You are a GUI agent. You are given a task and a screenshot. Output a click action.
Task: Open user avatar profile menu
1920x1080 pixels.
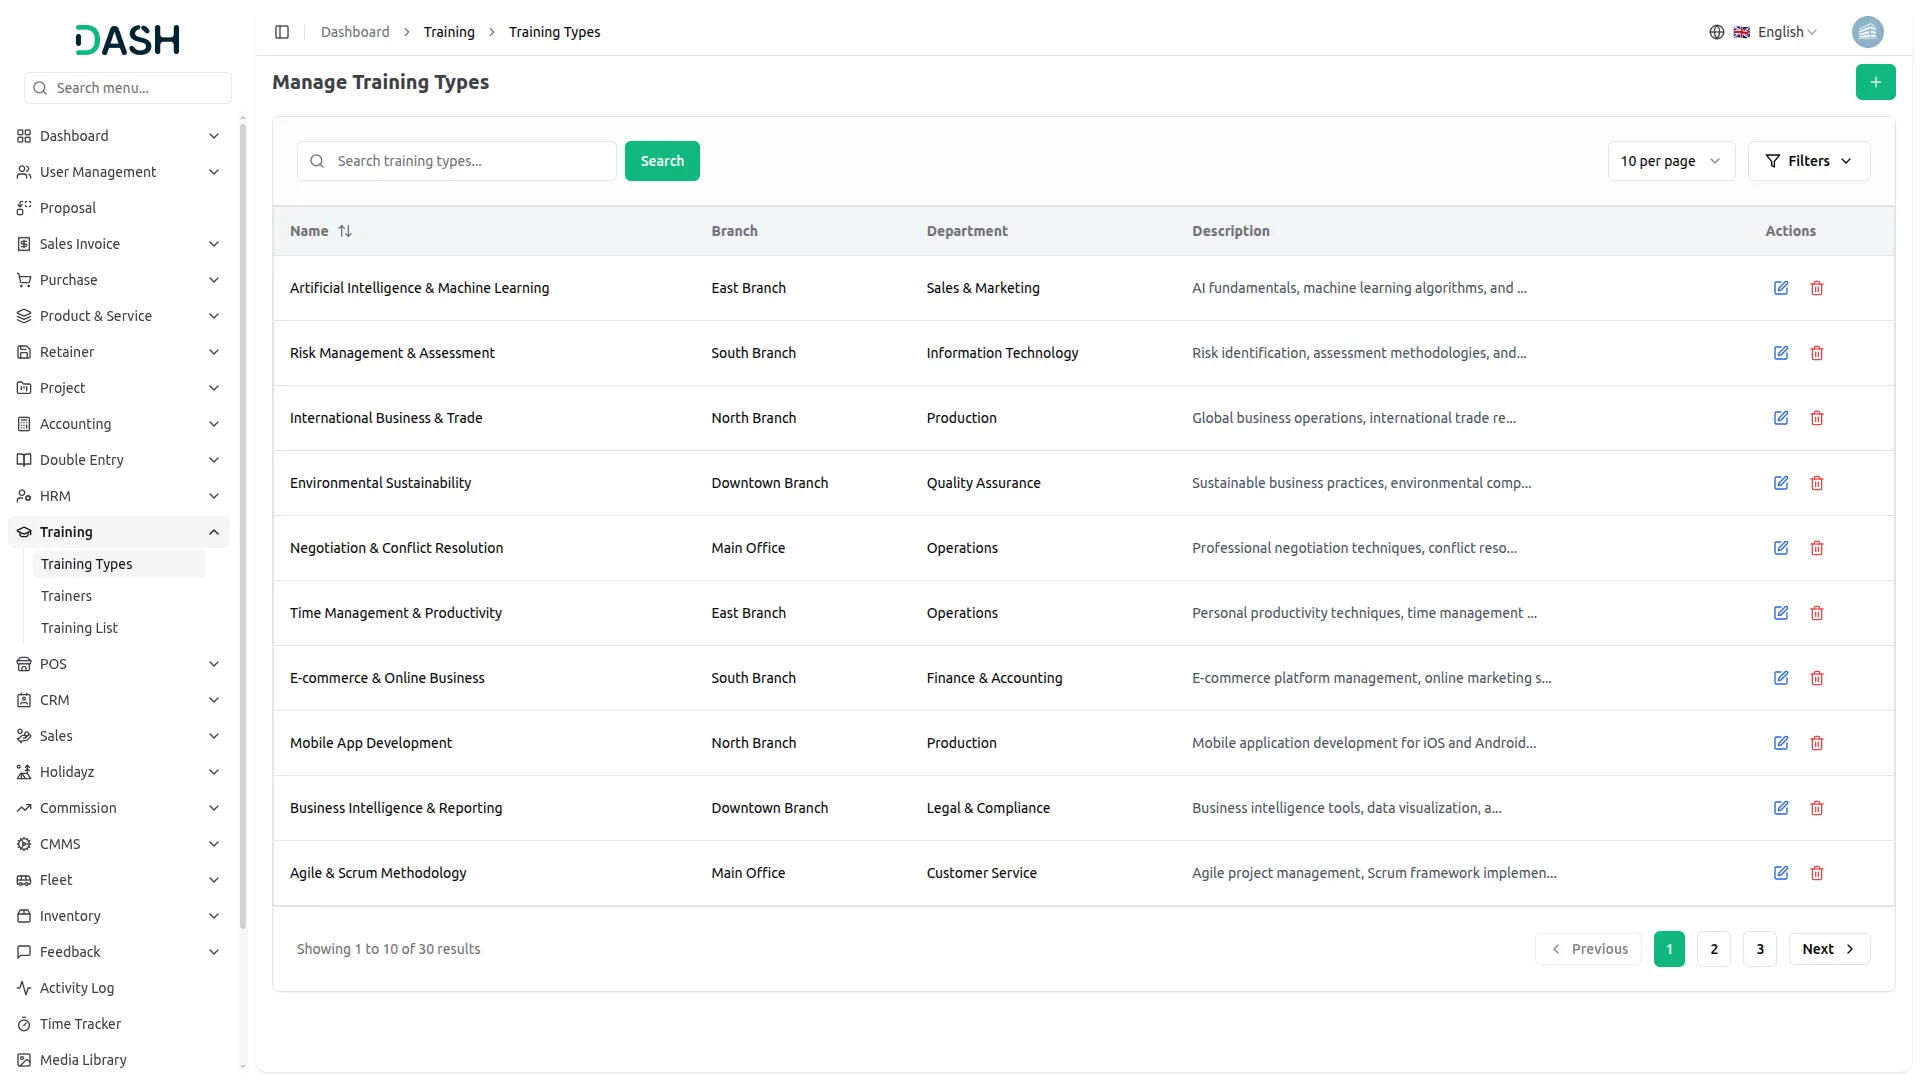(x=1867, y=32)
